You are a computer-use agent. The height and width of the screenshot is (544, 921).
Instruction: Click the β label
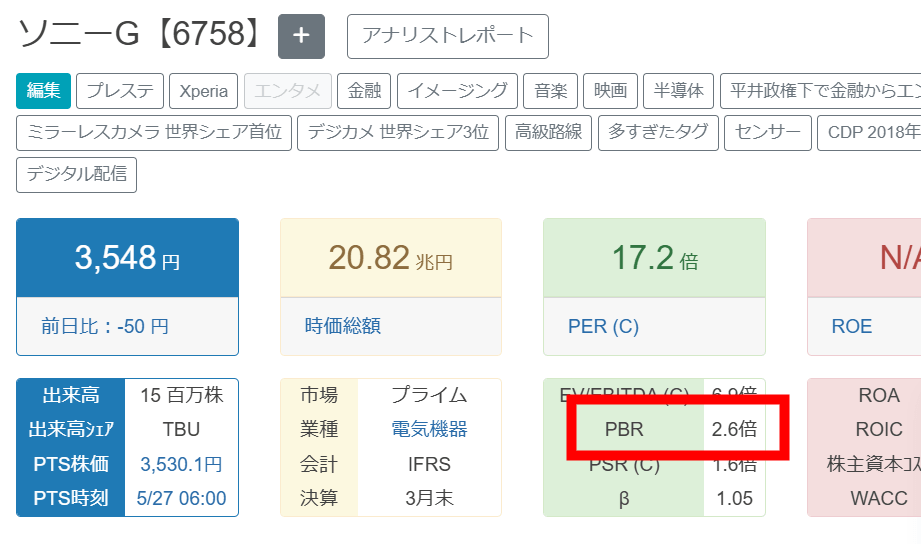tap(624, 499)
